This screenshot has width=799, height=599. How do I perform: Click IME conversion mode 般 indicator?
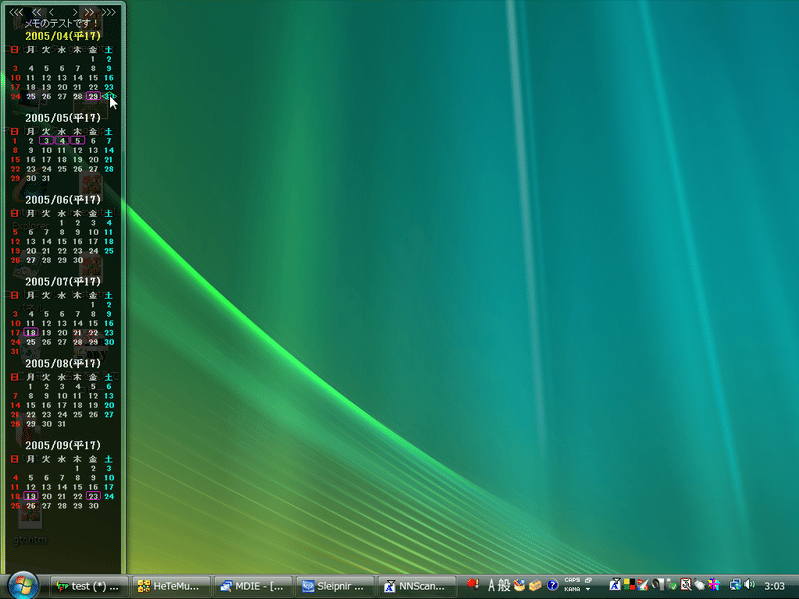tap(504, 585)
